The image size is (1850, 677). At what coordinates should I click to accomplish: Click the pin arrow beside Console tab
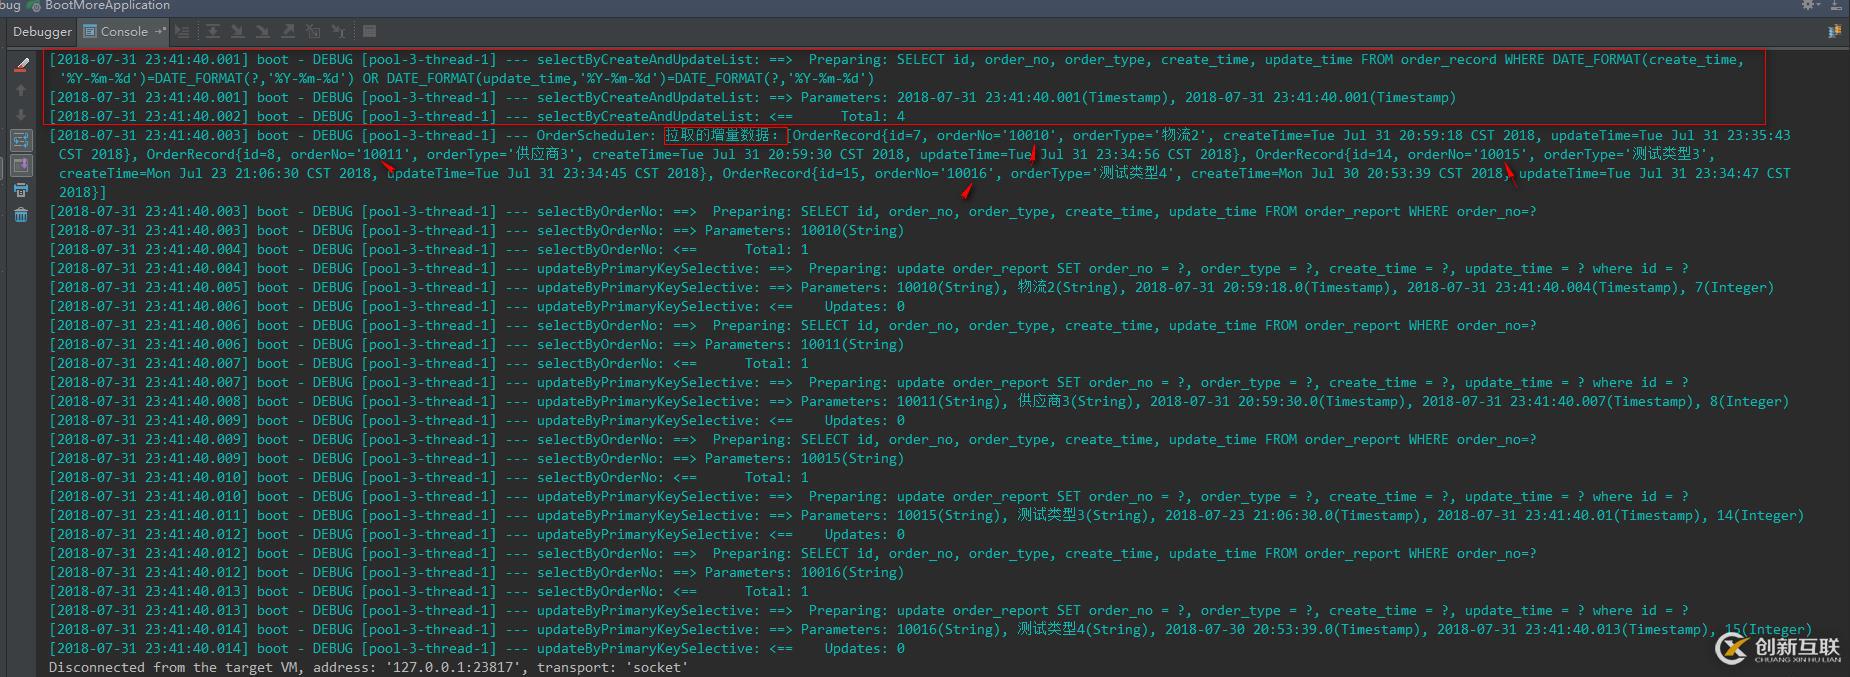pos(160,32)
